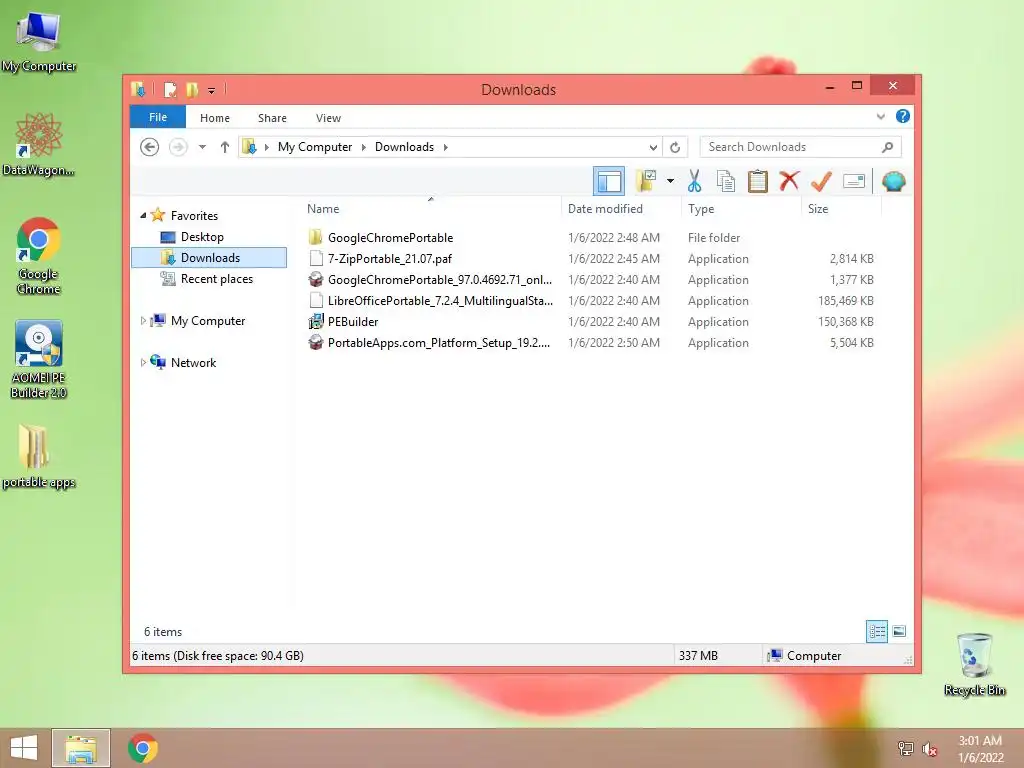The width and height of the screenshot is (1024, 768).
Task: Click the blue shell icon in toolbar
Action: click(893, 181)
